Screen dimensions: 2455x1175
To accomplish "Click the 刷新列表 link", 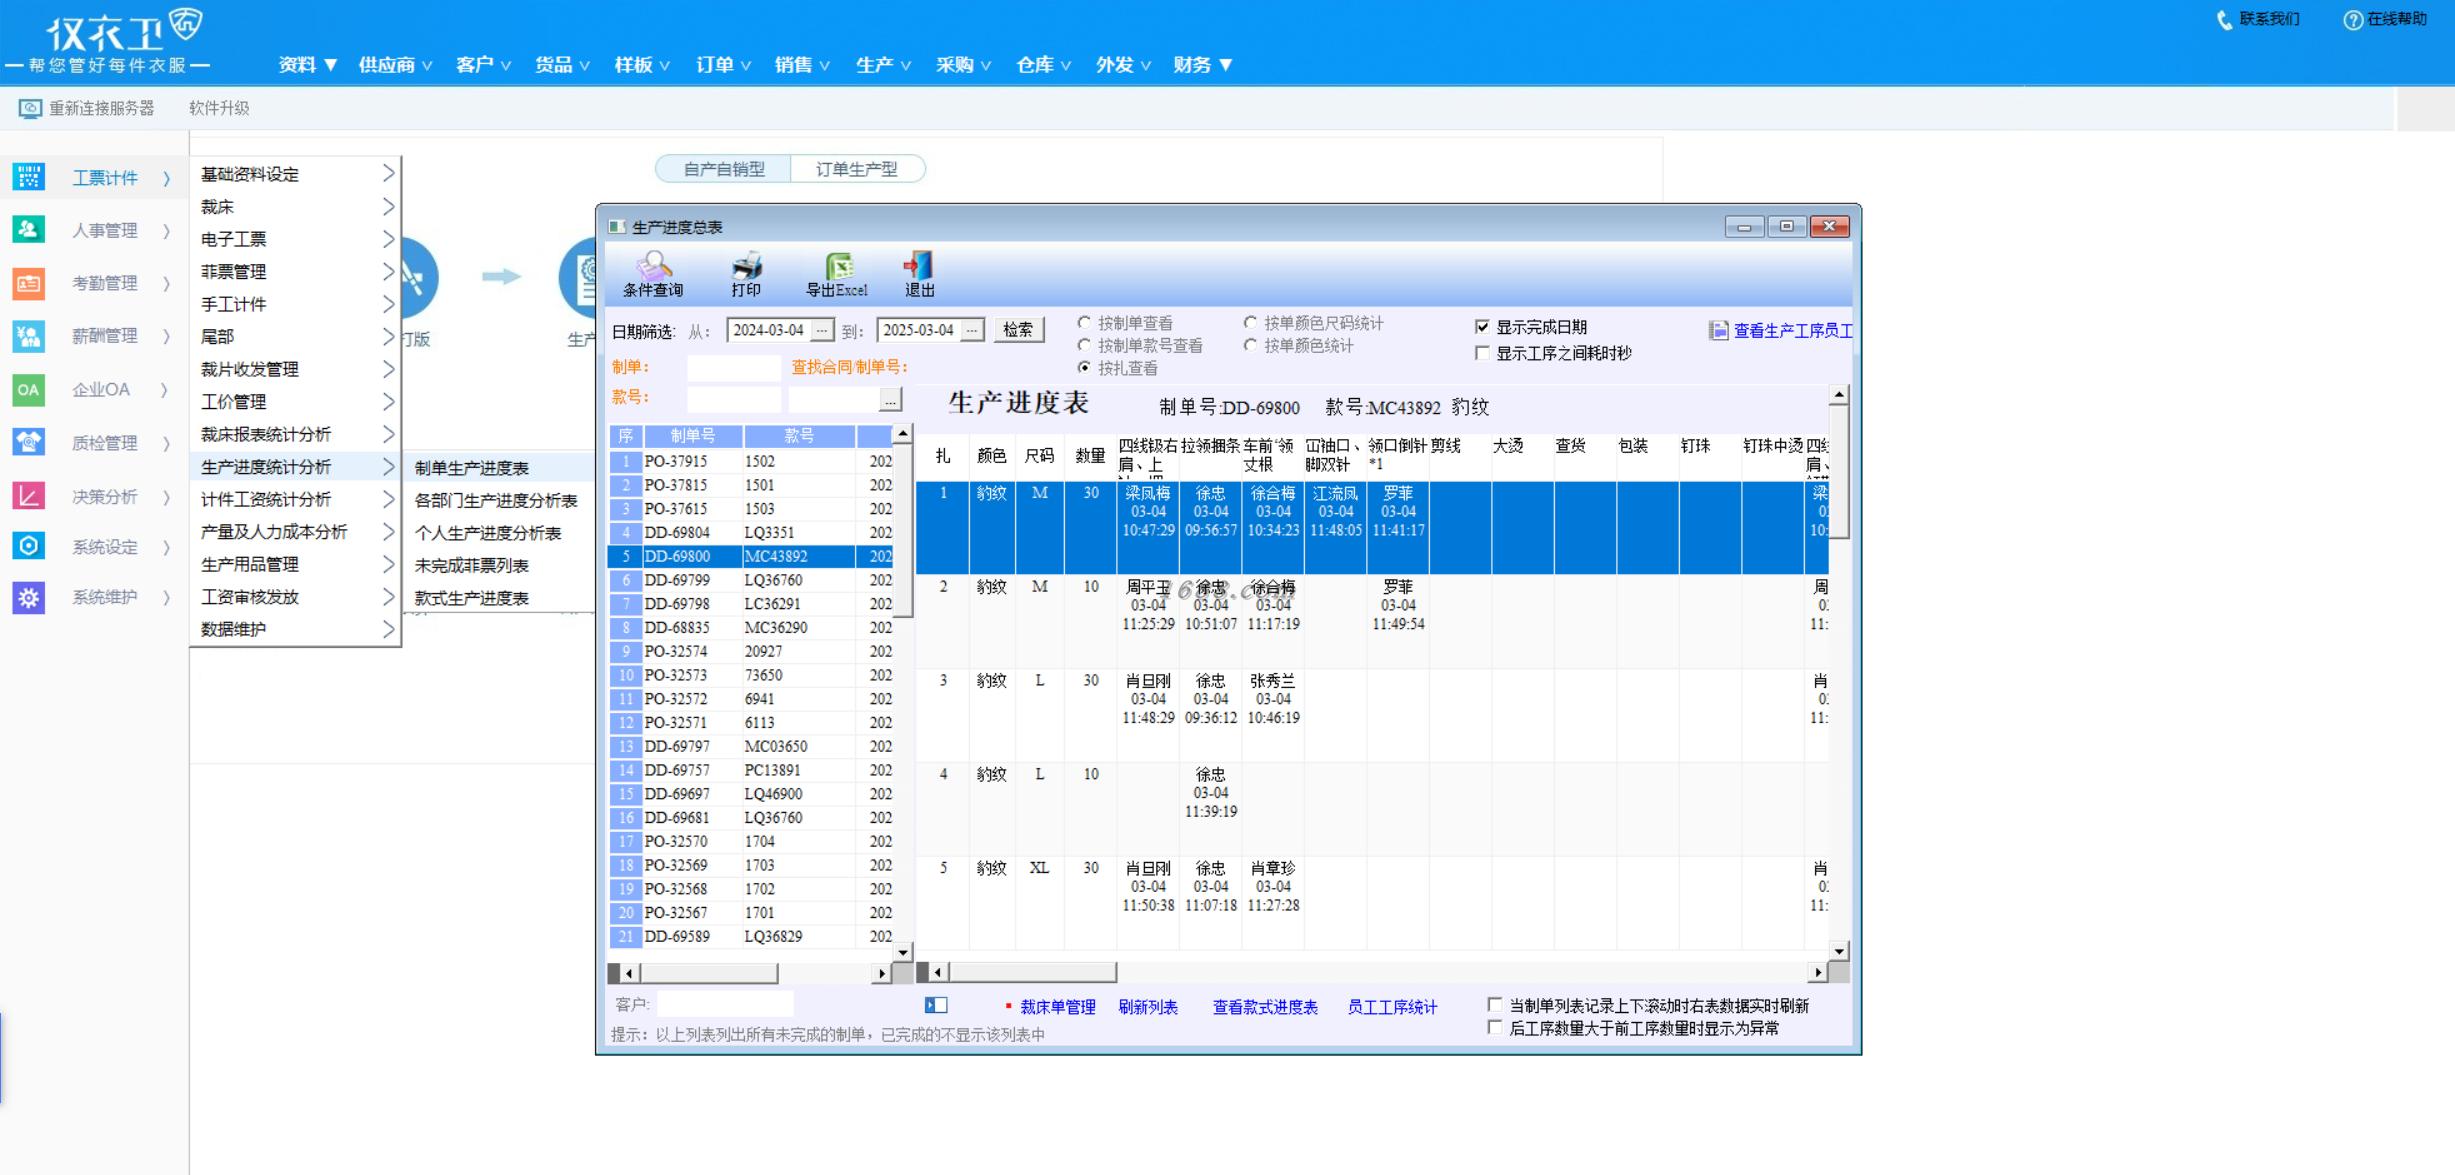I will pos(1148,1007).
